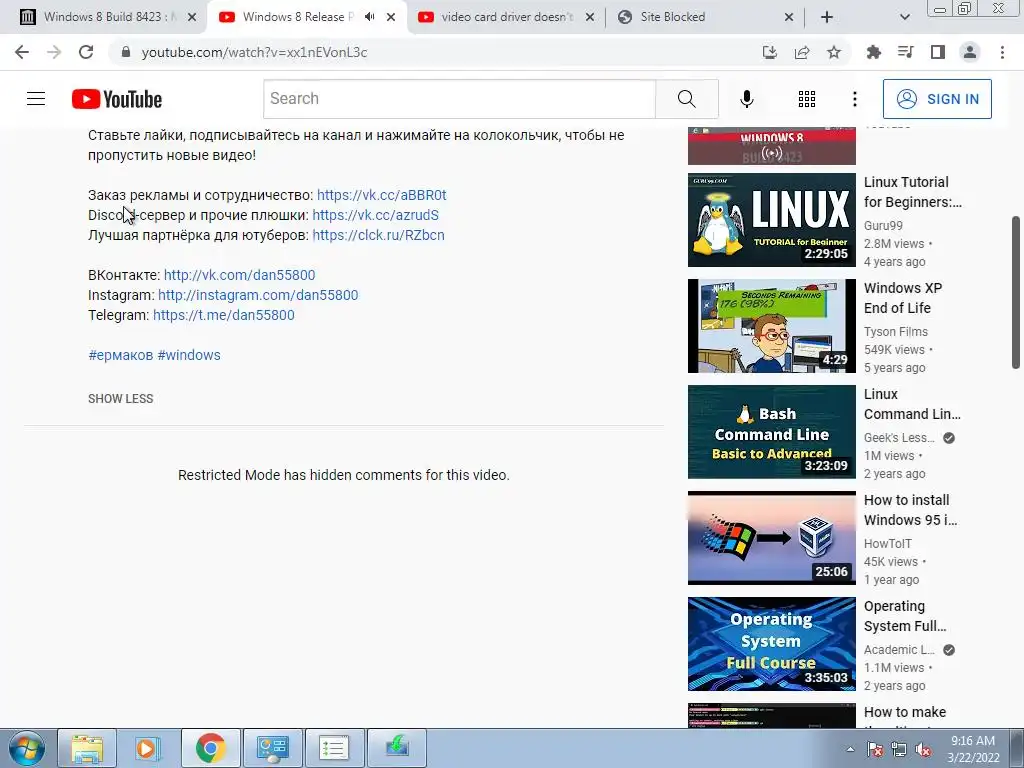1024x768 pixels.
Task: Click the install app icon in address bar
Action: pyautogui.click(x=770, y=52)
